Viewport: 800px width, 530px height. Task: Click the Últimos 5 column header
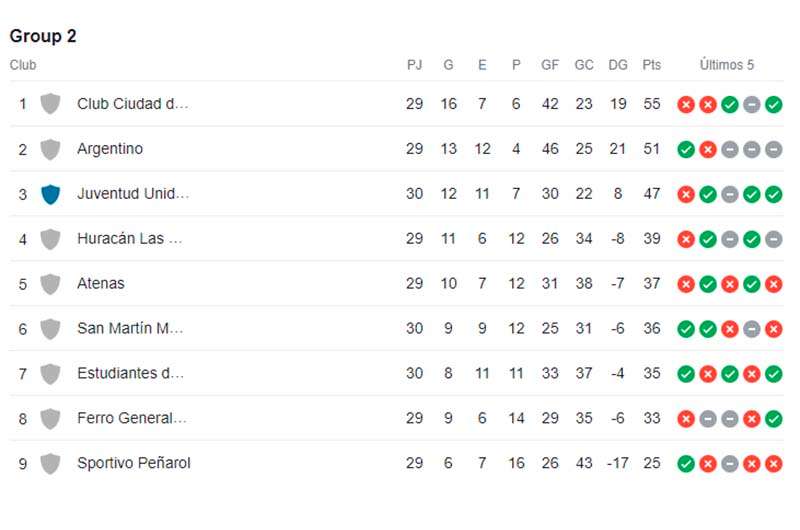click(x=727, y=65)
